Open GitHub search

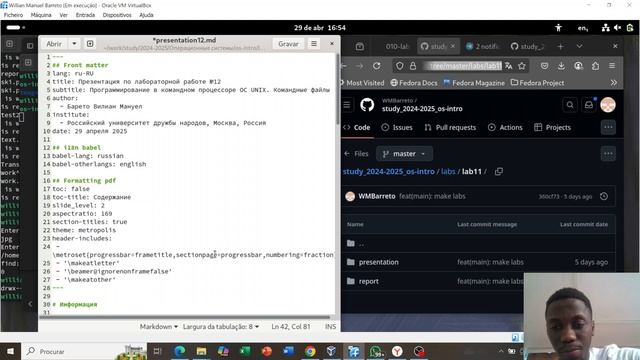pyautogui.click(x=570, y=105)
